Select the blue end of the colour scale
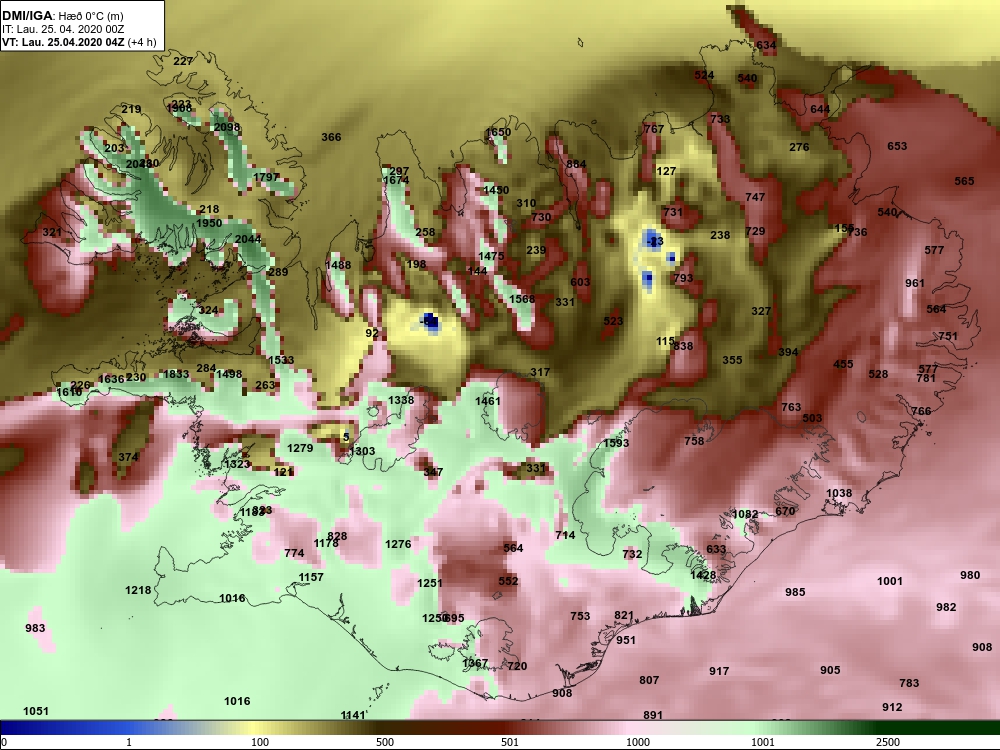The height and width of the screenshot is (750, 1000). [x=38, y=728]
